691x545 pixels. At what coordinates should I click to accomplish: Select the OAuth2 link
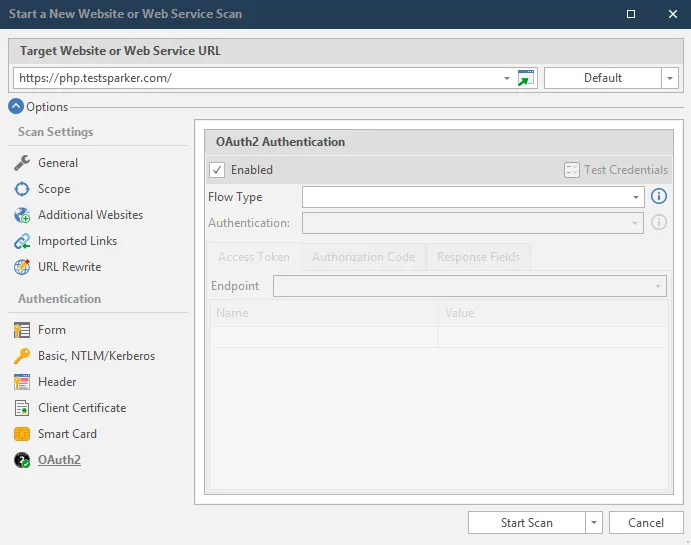click(59, 460)
